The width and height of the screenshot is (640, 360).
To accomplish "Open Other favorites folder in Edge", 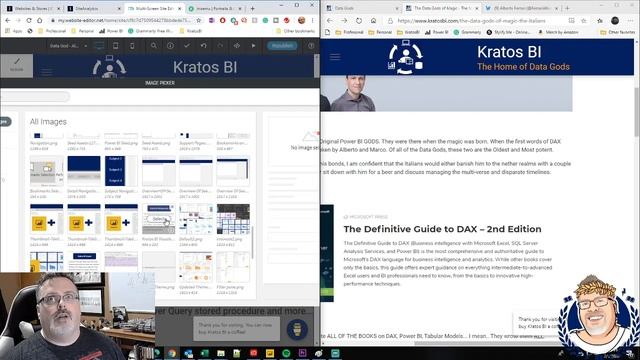I will pos(617,32).
